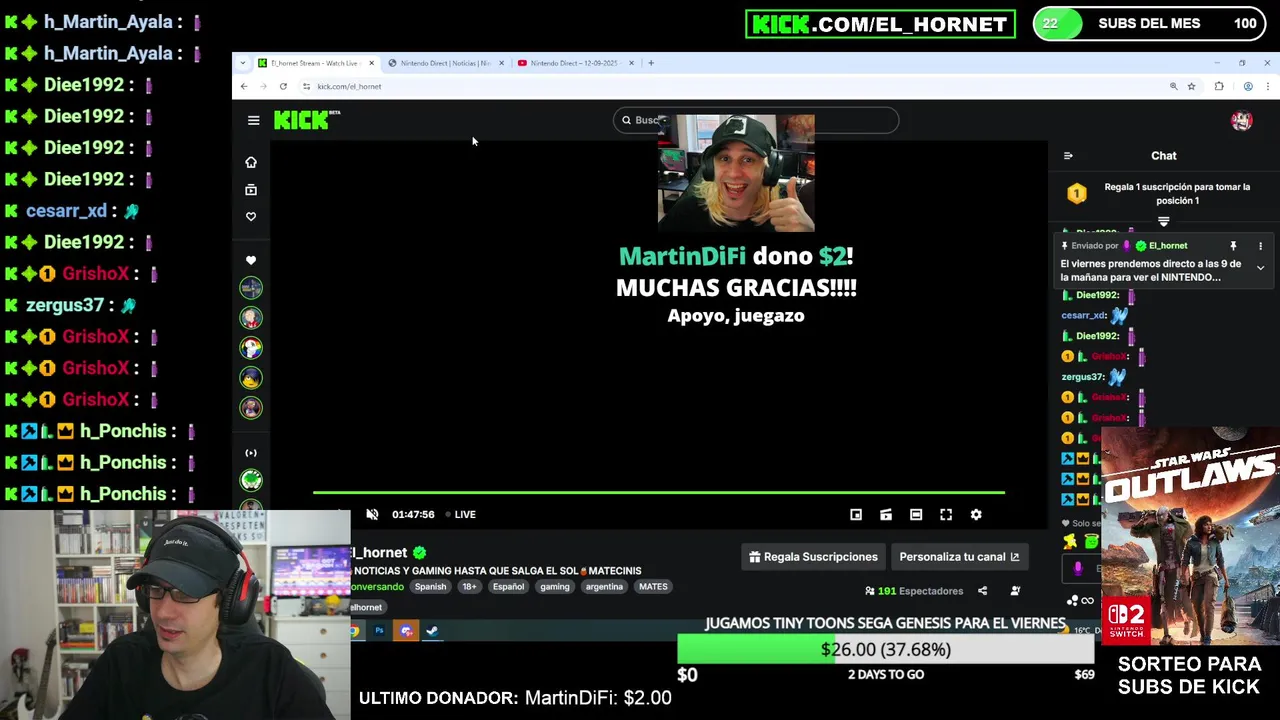Click the user icon next to share
This screenshot has height=720, width=1280.
[1015, 591]
